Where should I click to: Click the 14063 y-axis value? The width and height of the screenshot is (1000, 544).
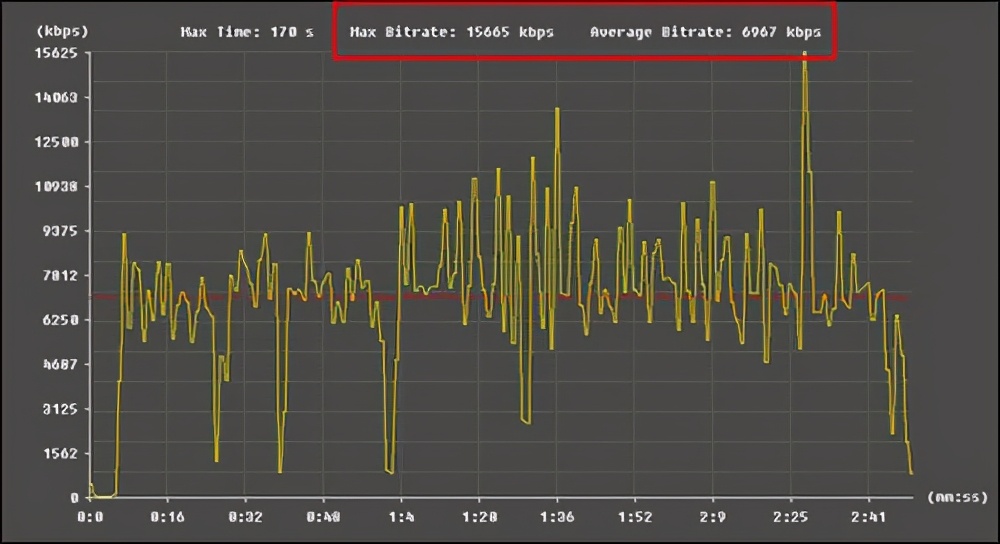coord(56,98)
